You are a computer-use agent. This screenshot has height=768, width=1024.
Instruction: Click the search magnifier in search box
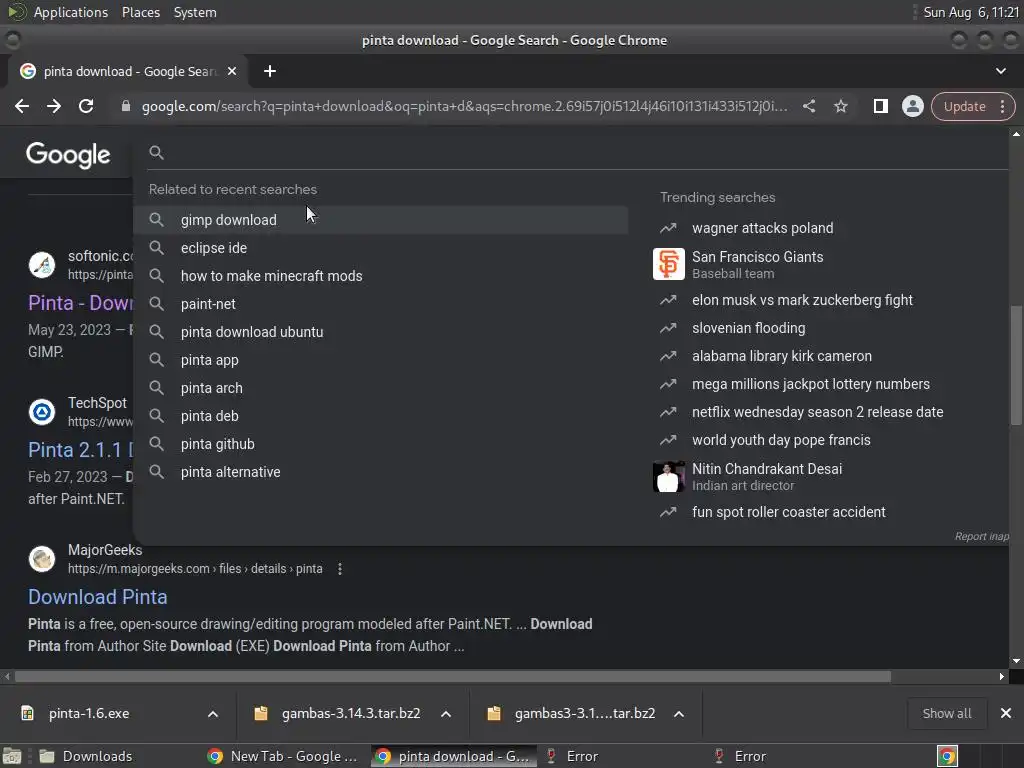coord(156,153)
